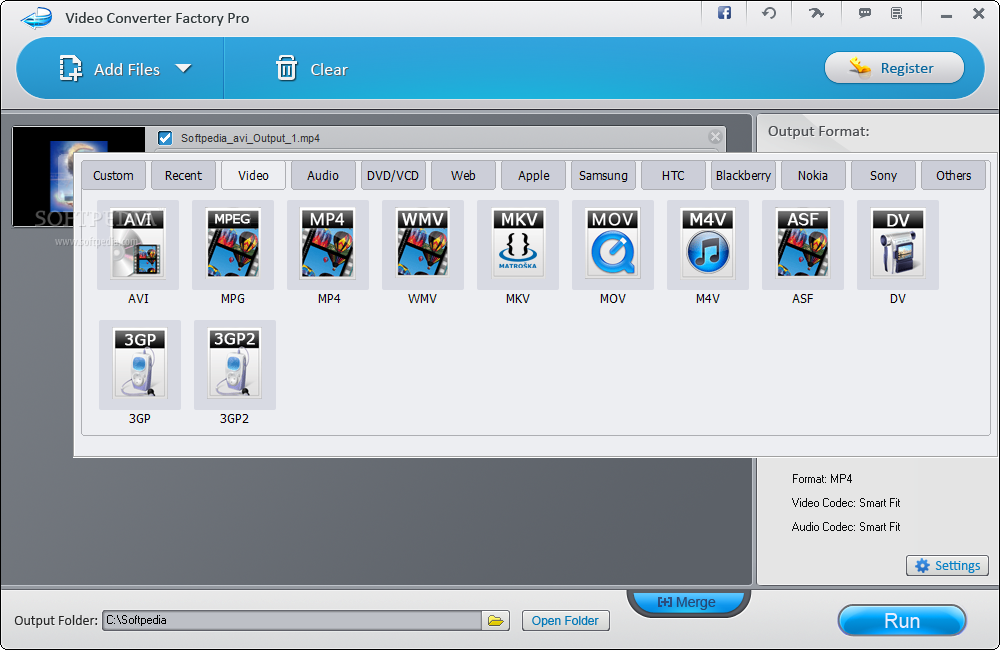Click the Output Folder path field
This screenshot has width=1000, height=650.
pyautogui.click(x=292, y=621)
